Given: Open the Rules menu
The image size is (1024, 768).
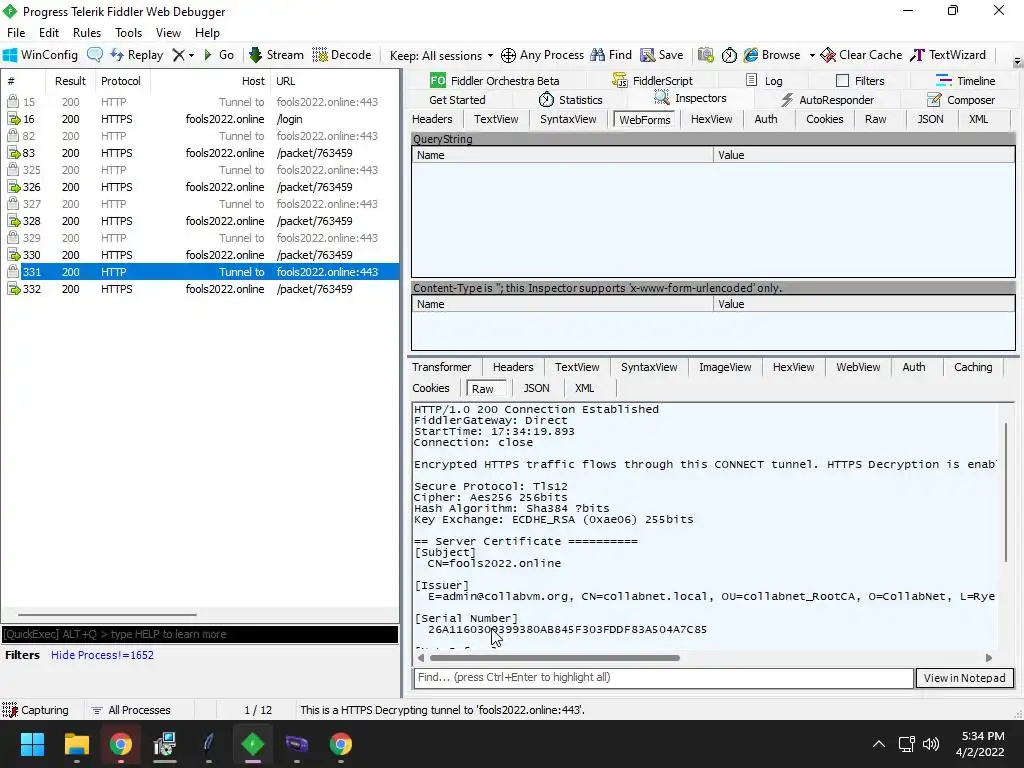Looking at the screenshot, I should pyautogui.click(x=87, y=33).
